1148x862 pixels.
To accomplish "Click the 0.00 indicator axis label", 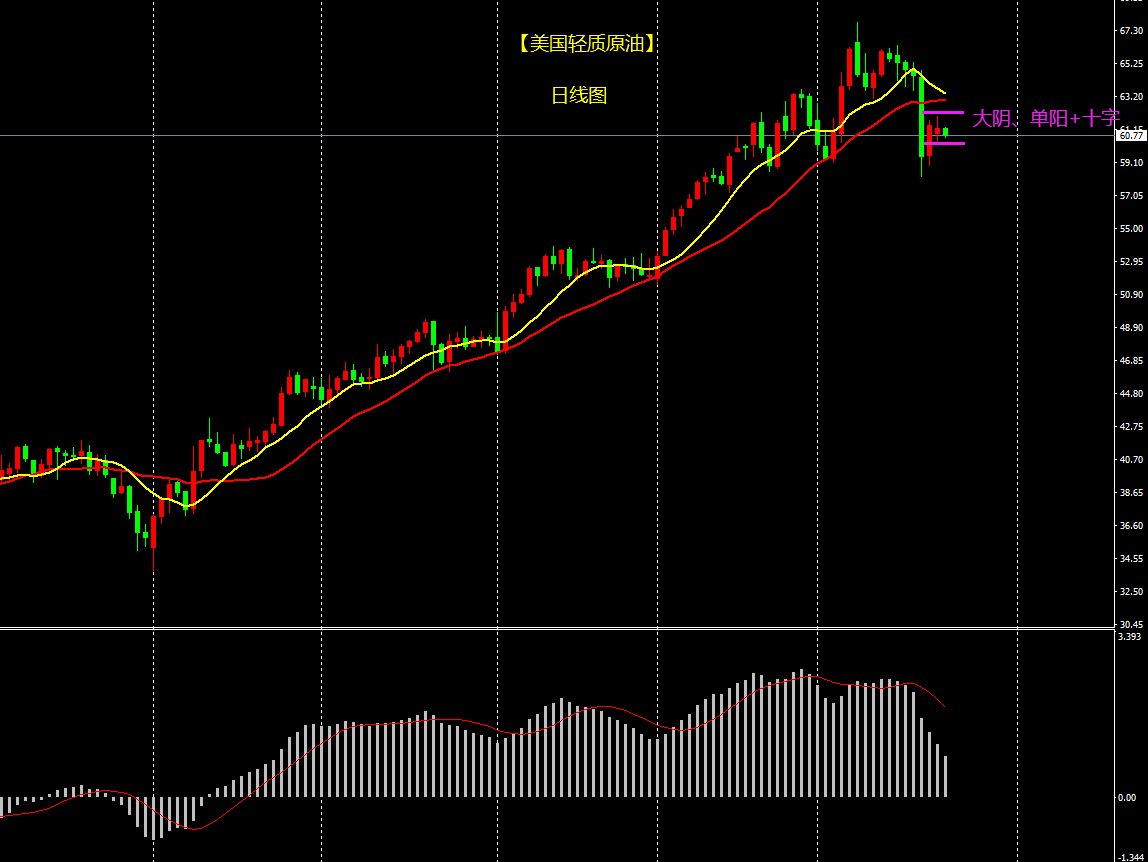I will tap(1127, 797).
